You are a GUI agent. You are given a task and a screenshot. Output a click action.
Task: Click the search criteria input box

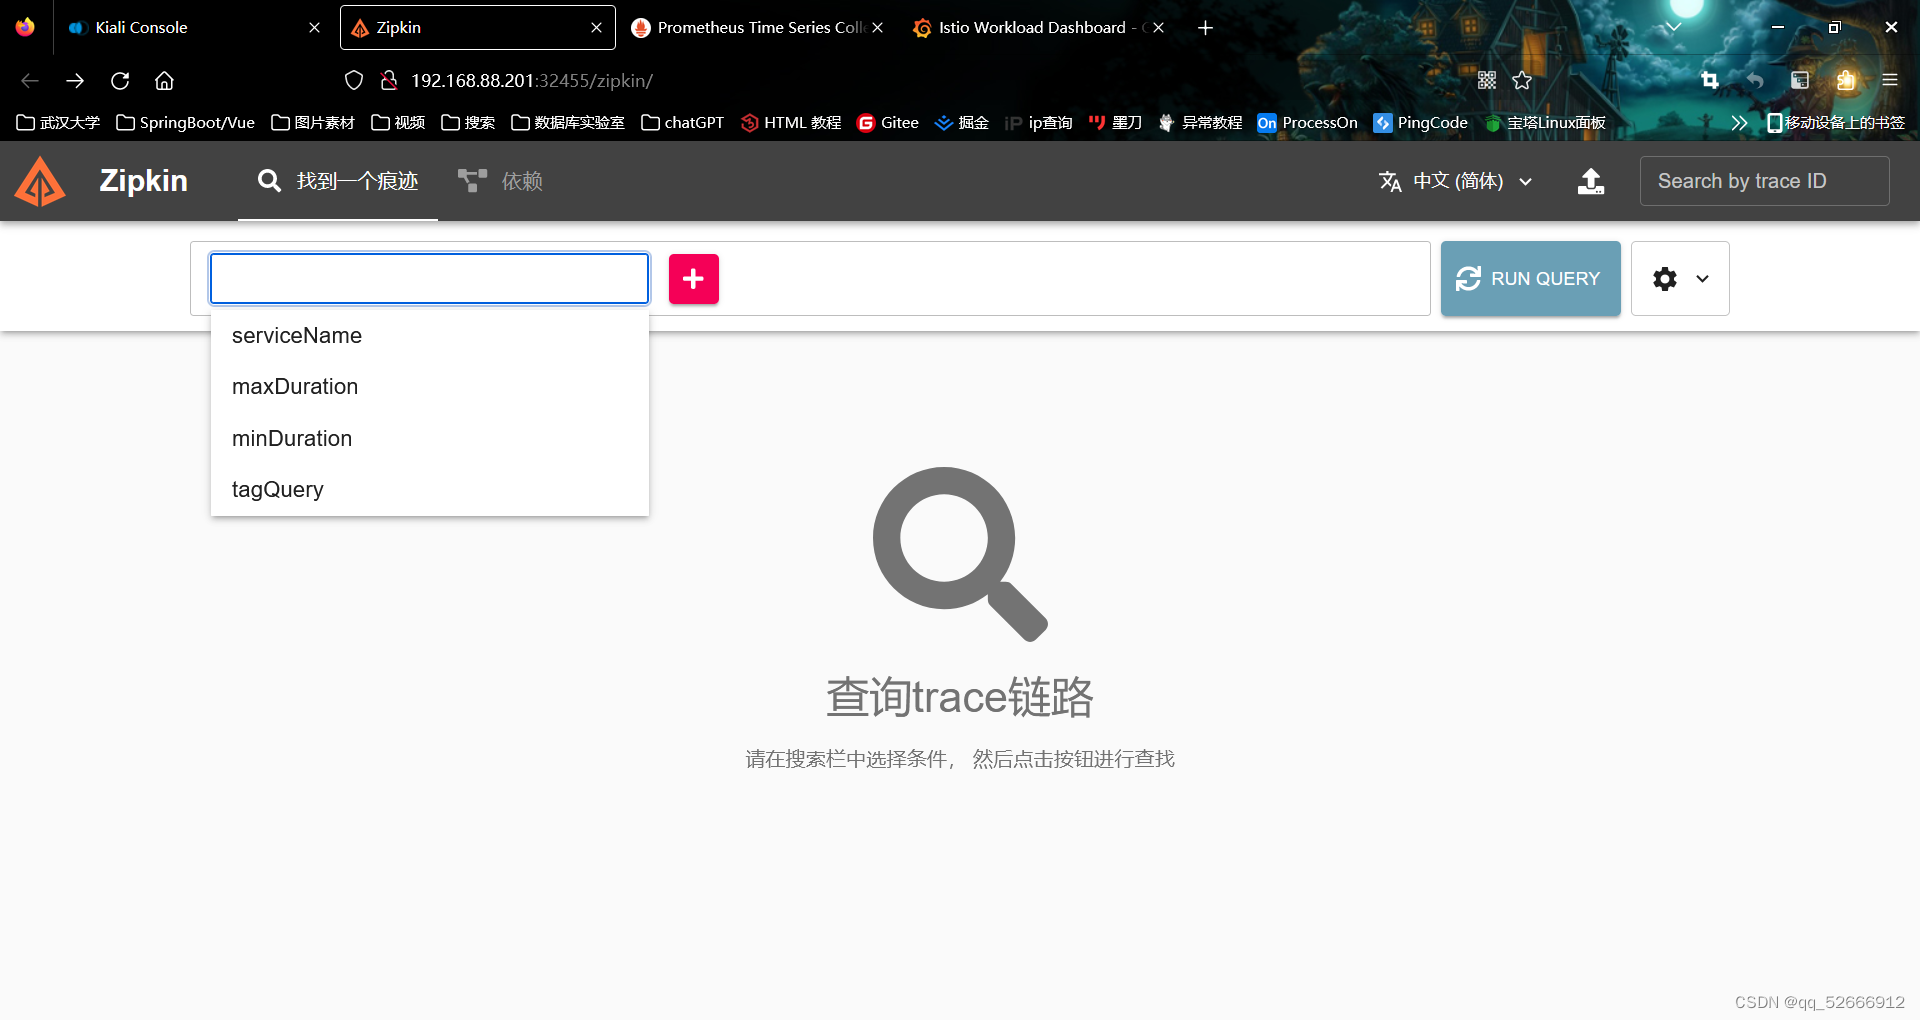point(429,278)
